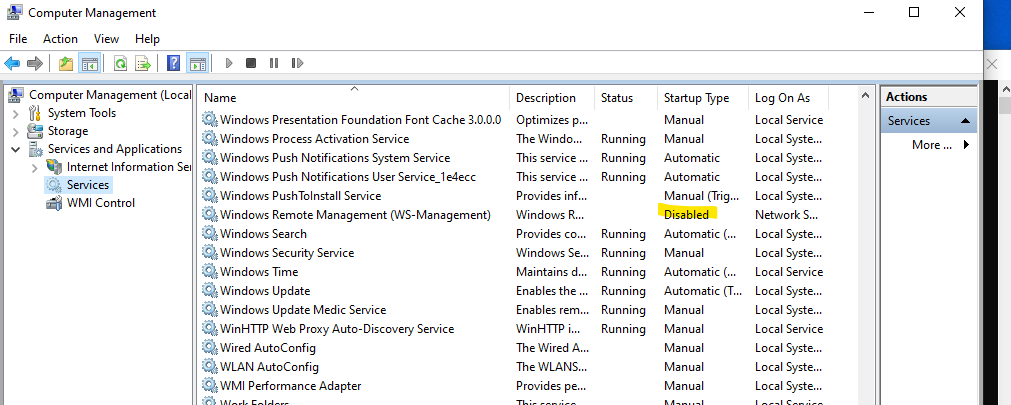Click the Refresh toolbar icon
1011x405 pixels.
tap(120, 63)
